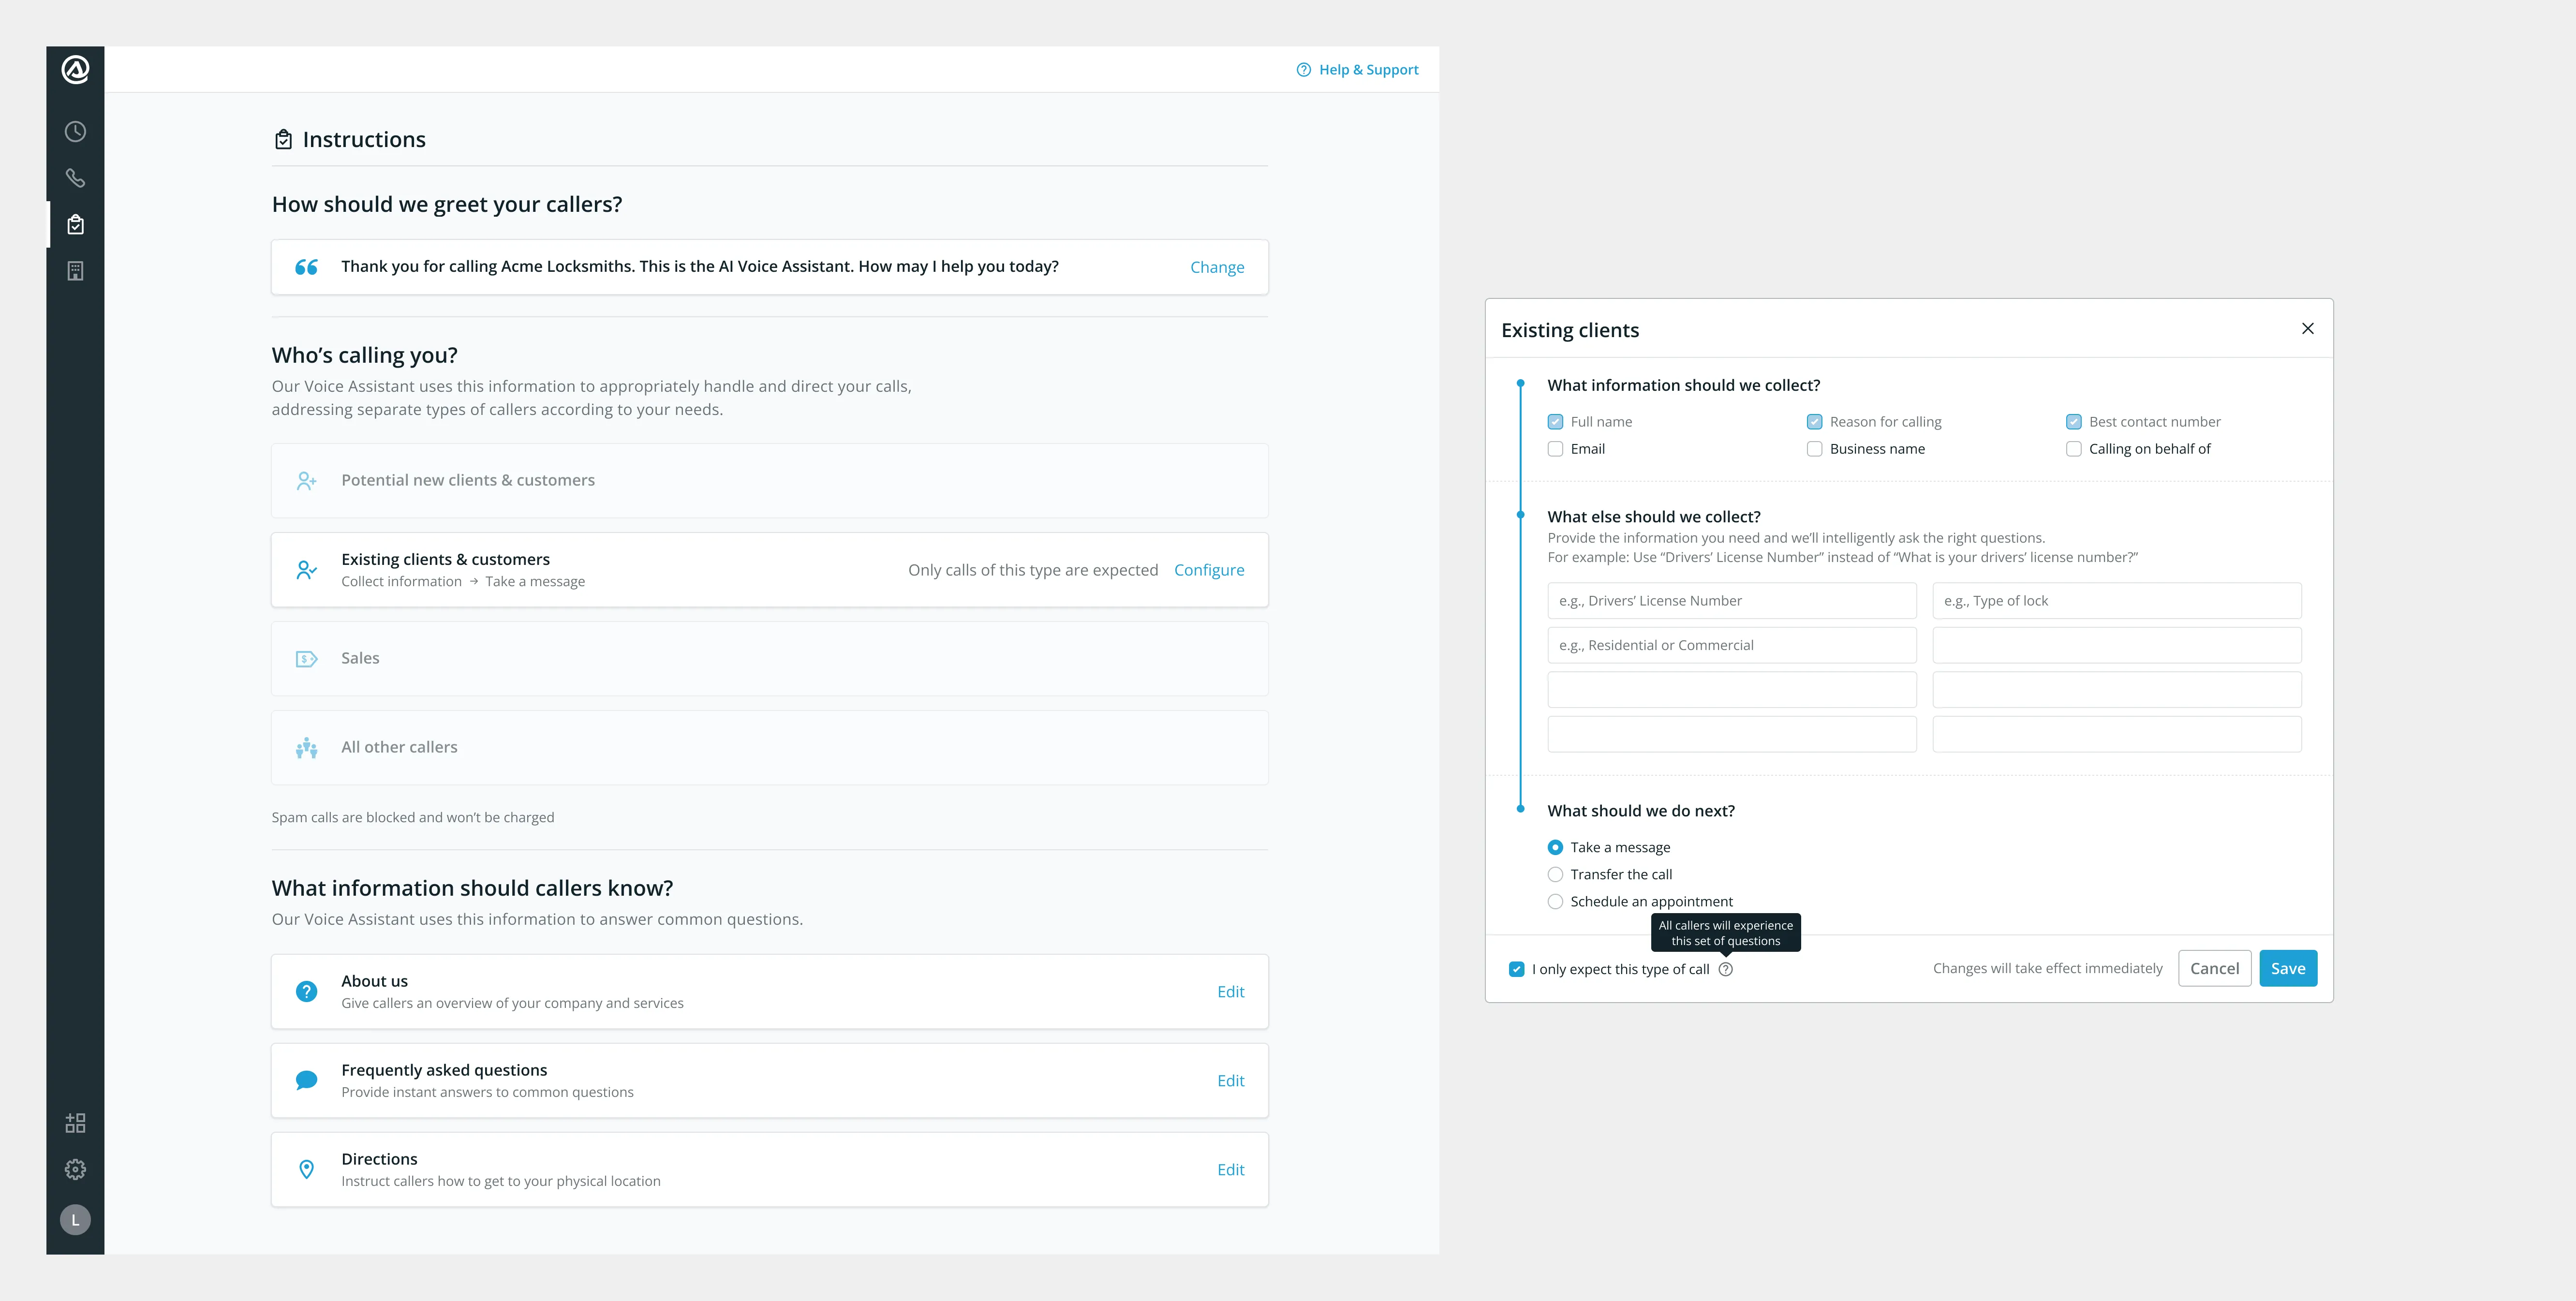This screenshot has height=1301, width=2576.
Task: Uncheck the Best contact number checkbox
Action: pos(2074,422)
